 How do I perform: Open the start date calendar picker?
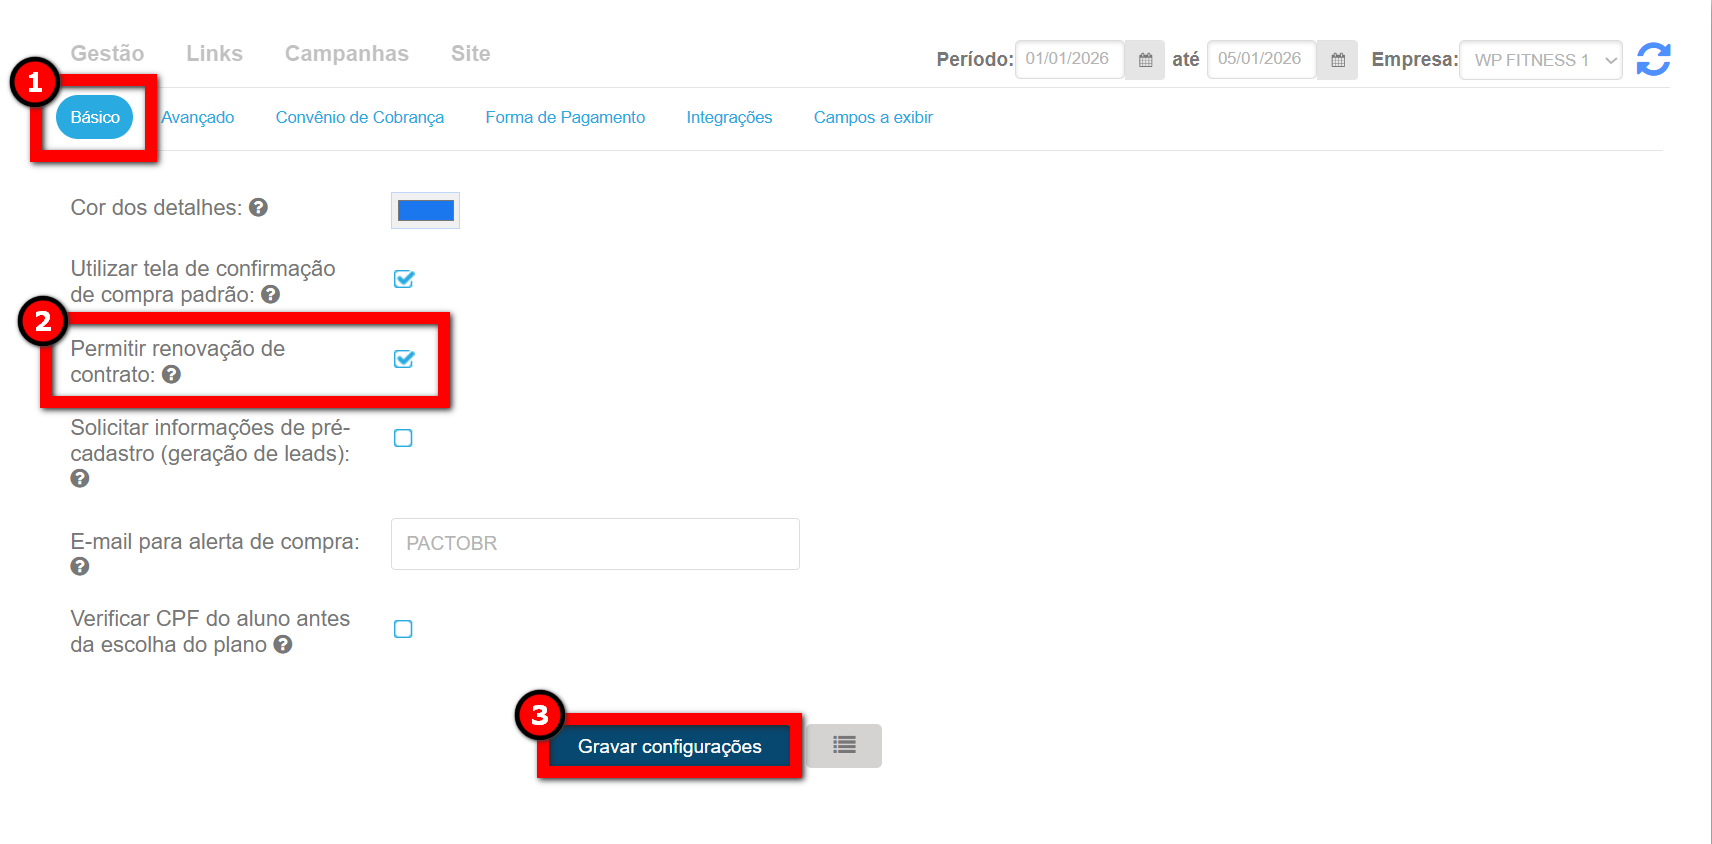coord(1145,60)
